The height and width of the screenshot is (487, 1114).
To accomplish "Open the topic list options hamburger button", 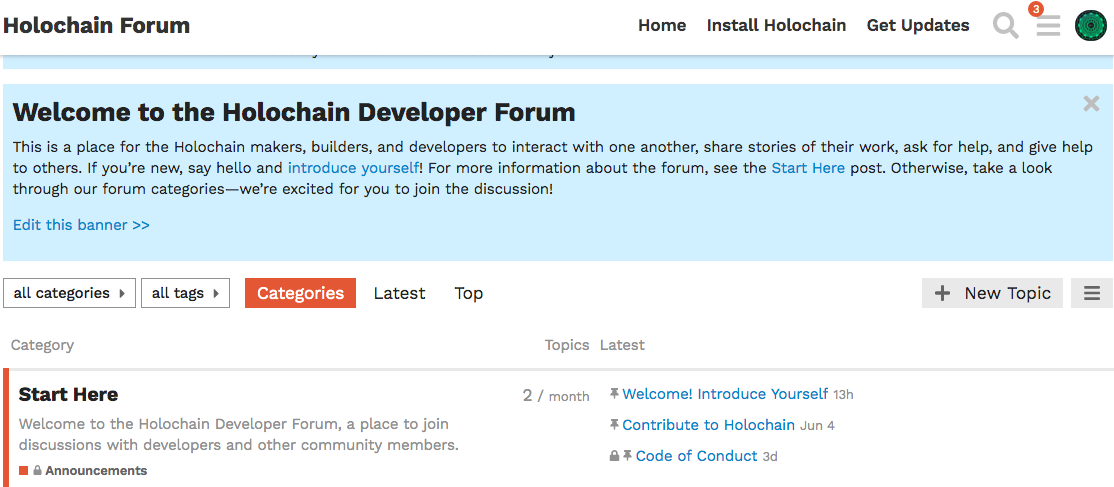I will pyautogui.click(x=1092, y=293).
